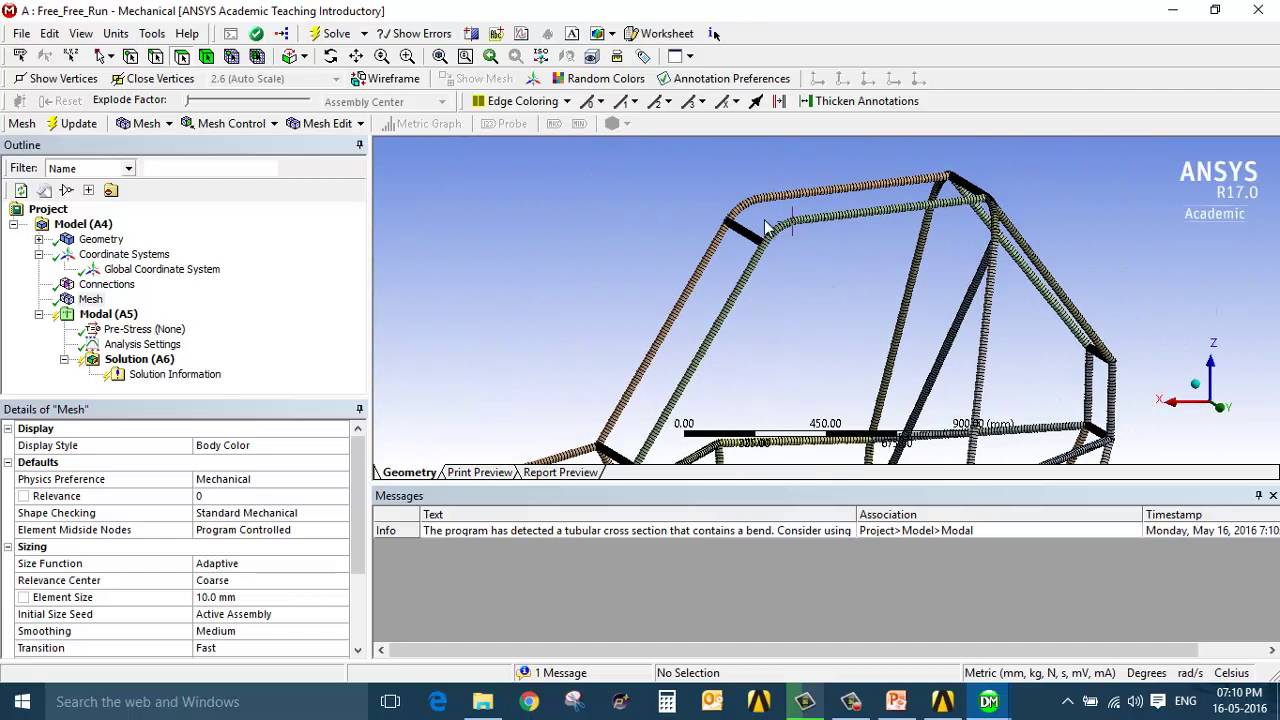Select the Face selection filter icon
This screenshot has height=720, width=1280.
tap(181, 56)
